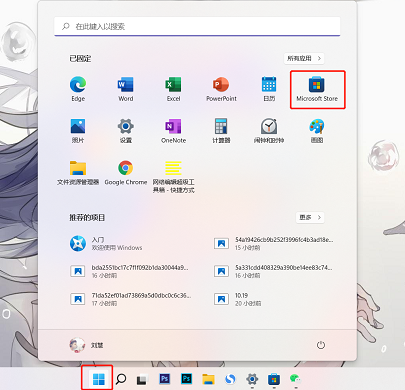Click the power button in Start menu
405x390 pixels.
(321, 345)
